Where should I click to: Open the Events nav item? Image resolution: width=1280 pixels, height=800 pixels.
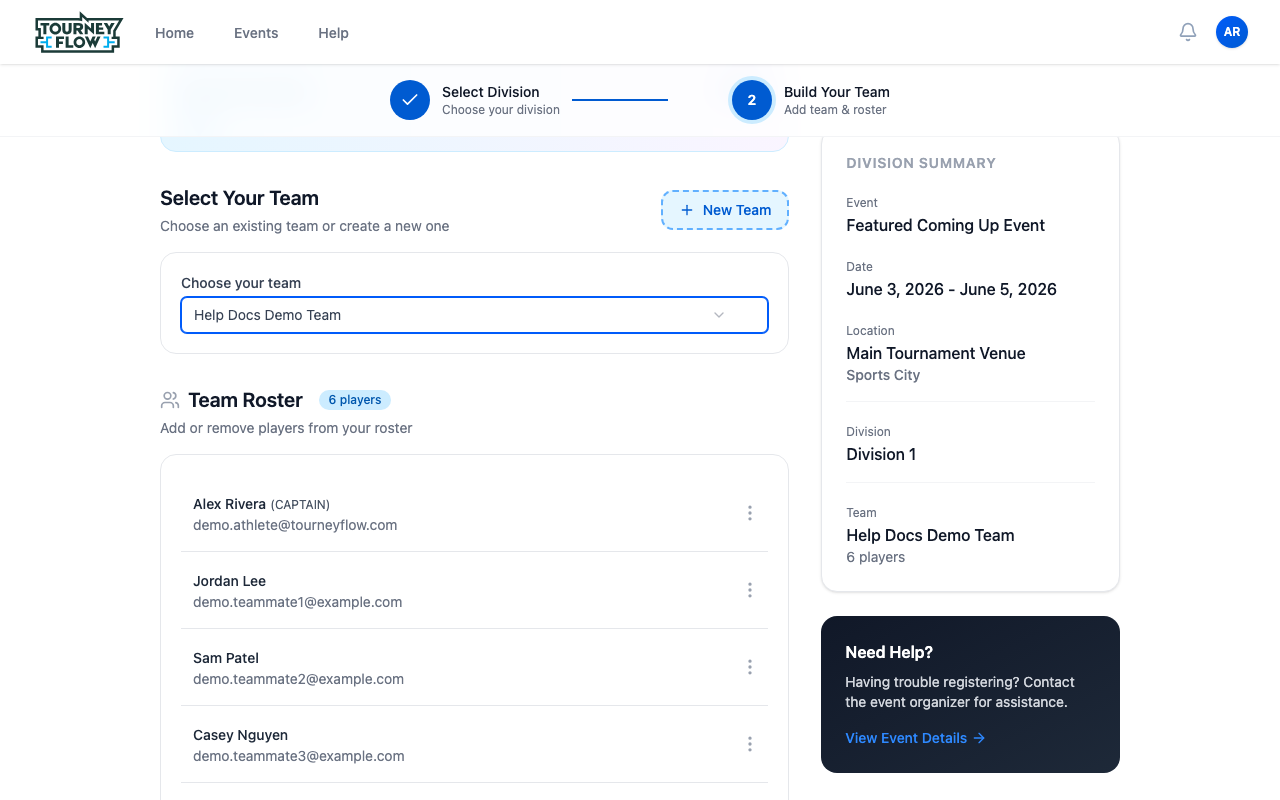pyautogui.click(x=256, y=33)
